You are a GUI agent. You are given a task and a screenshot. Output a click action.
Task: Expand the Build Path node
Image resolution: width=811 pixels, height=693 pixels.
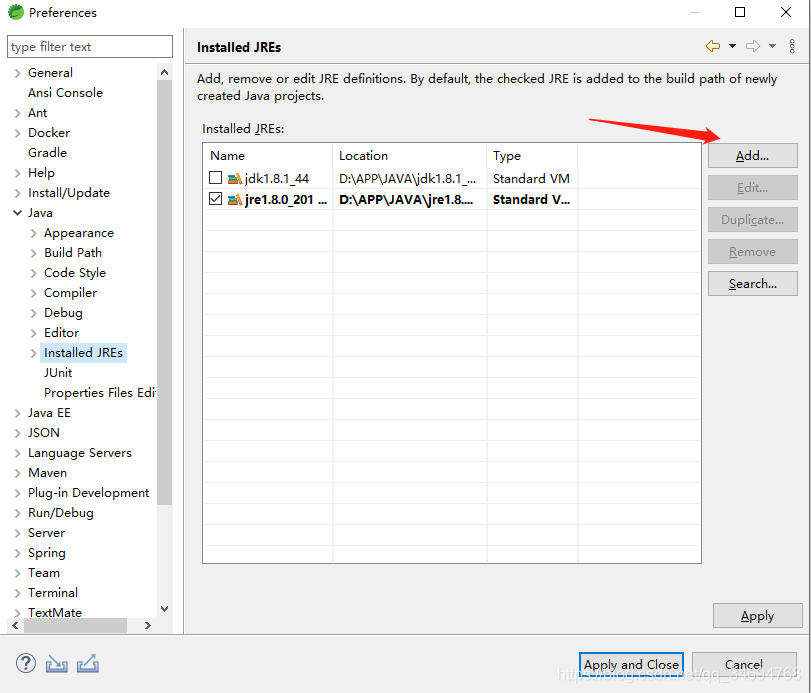[x=33, y=253]
